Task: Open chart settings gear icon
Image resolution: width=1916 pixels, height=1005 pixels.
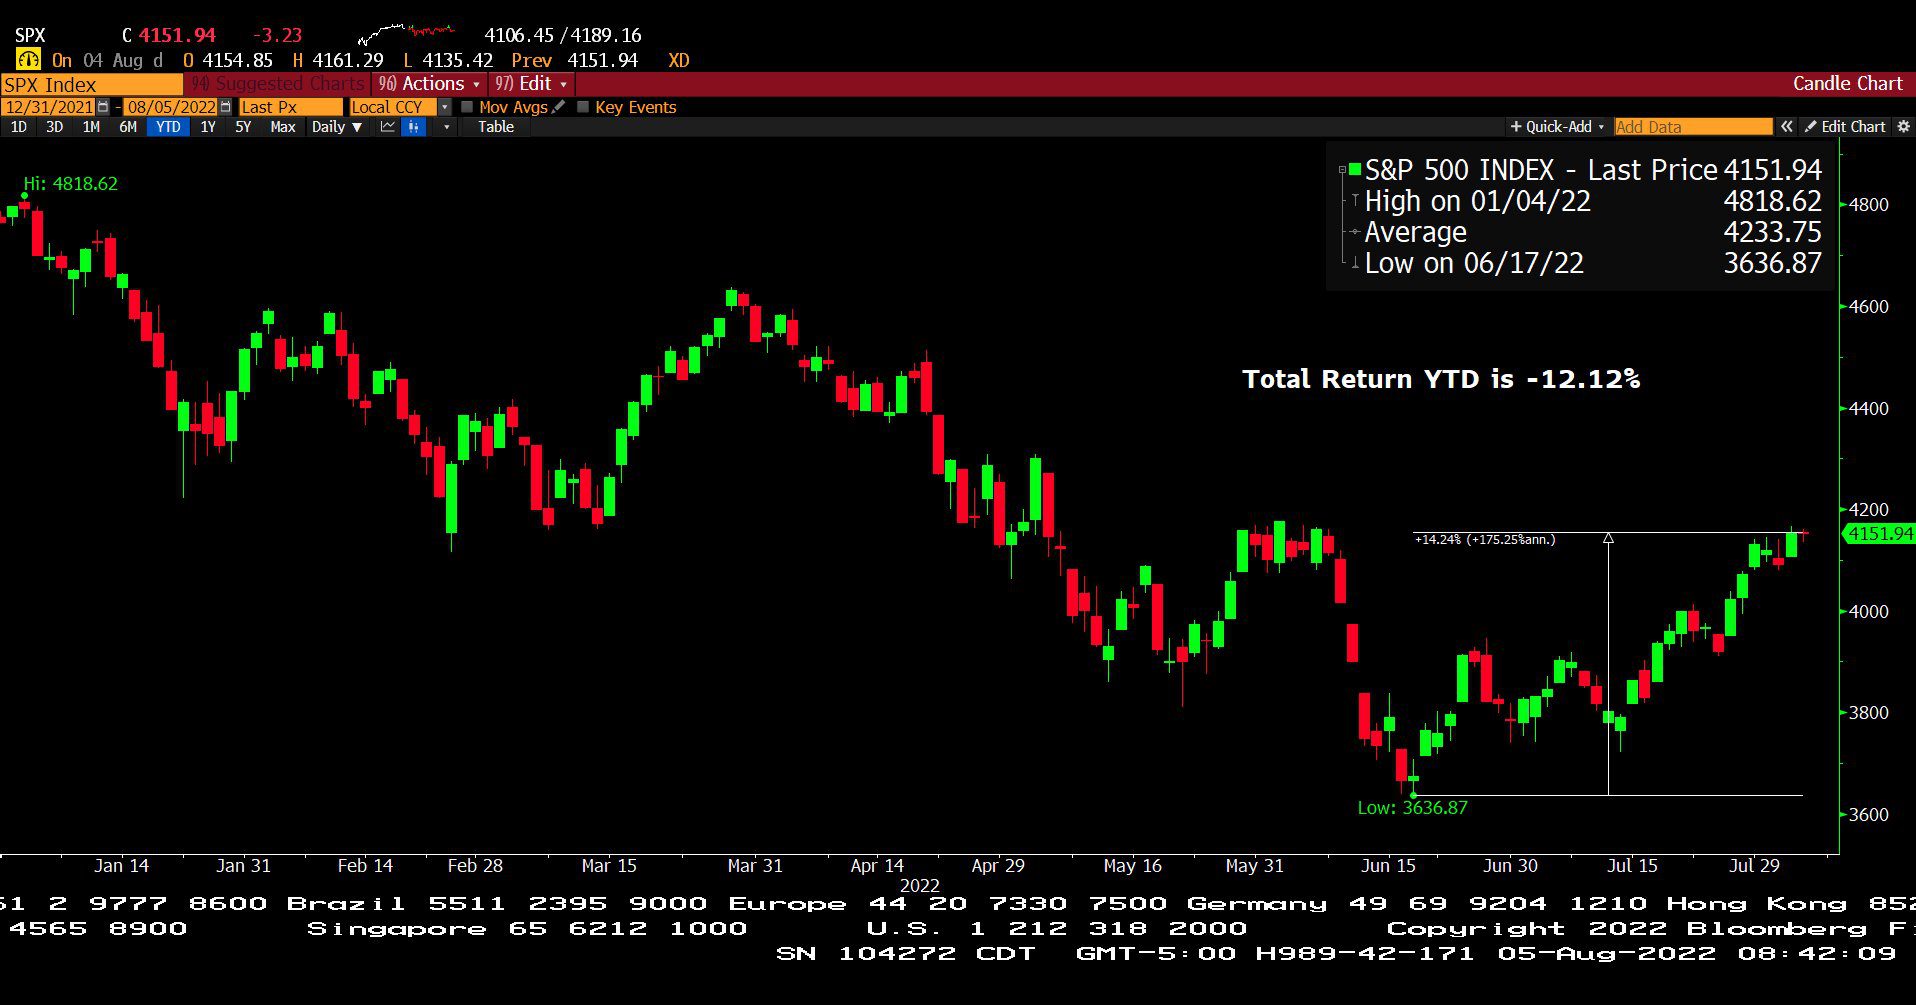Action: click(x=1903, y=127)
